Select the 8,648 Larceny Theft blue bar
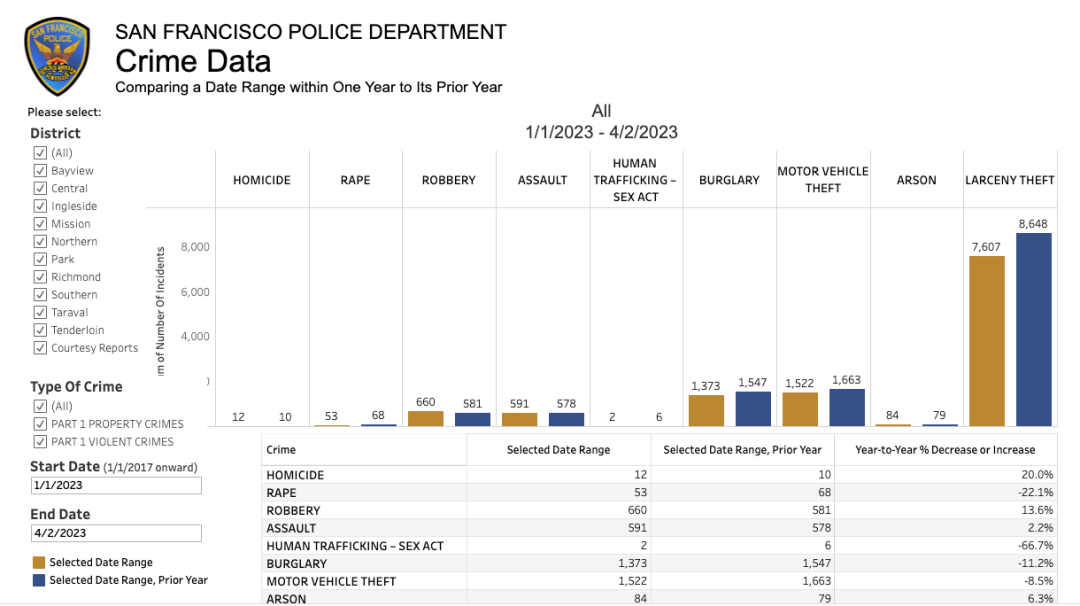1080x606 pixels. [1033, 330]
